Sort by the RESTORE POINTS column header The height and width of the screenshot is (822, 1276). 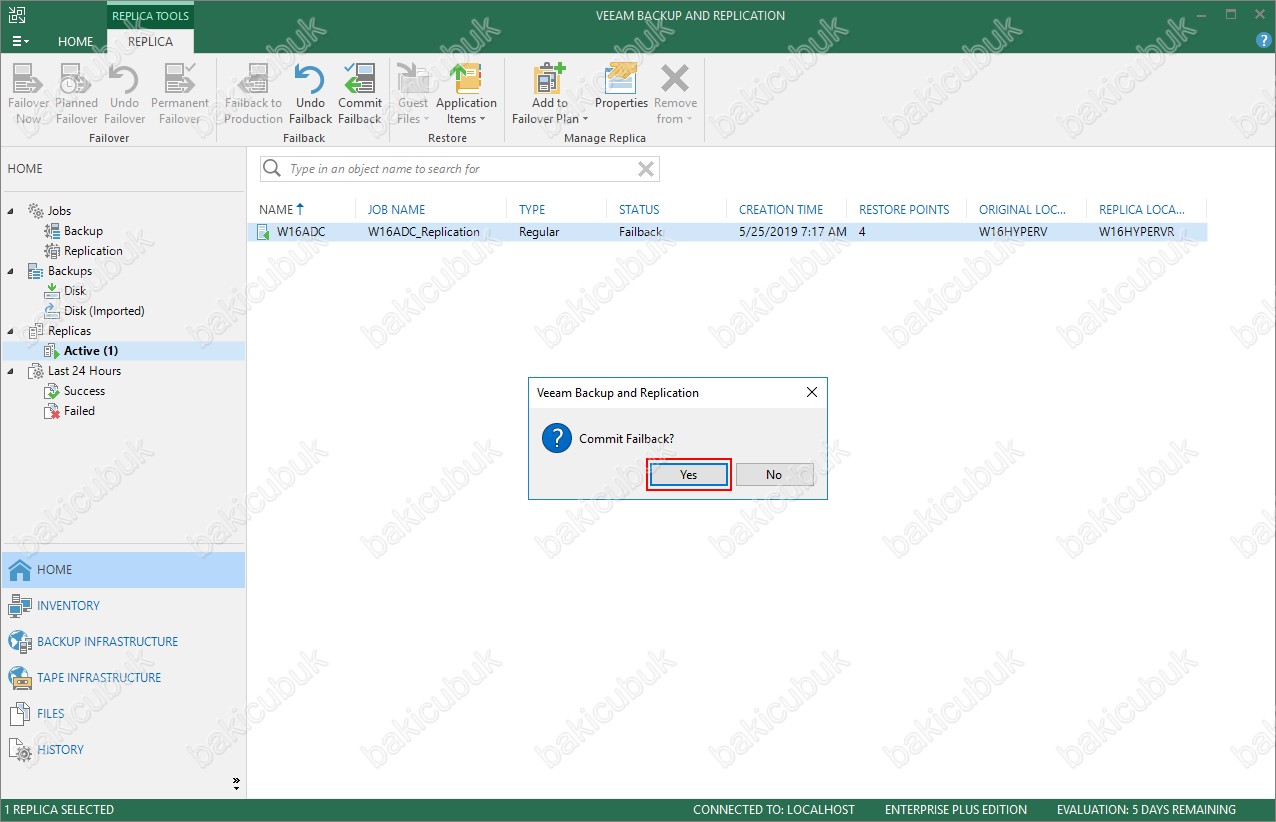point(906,209)
